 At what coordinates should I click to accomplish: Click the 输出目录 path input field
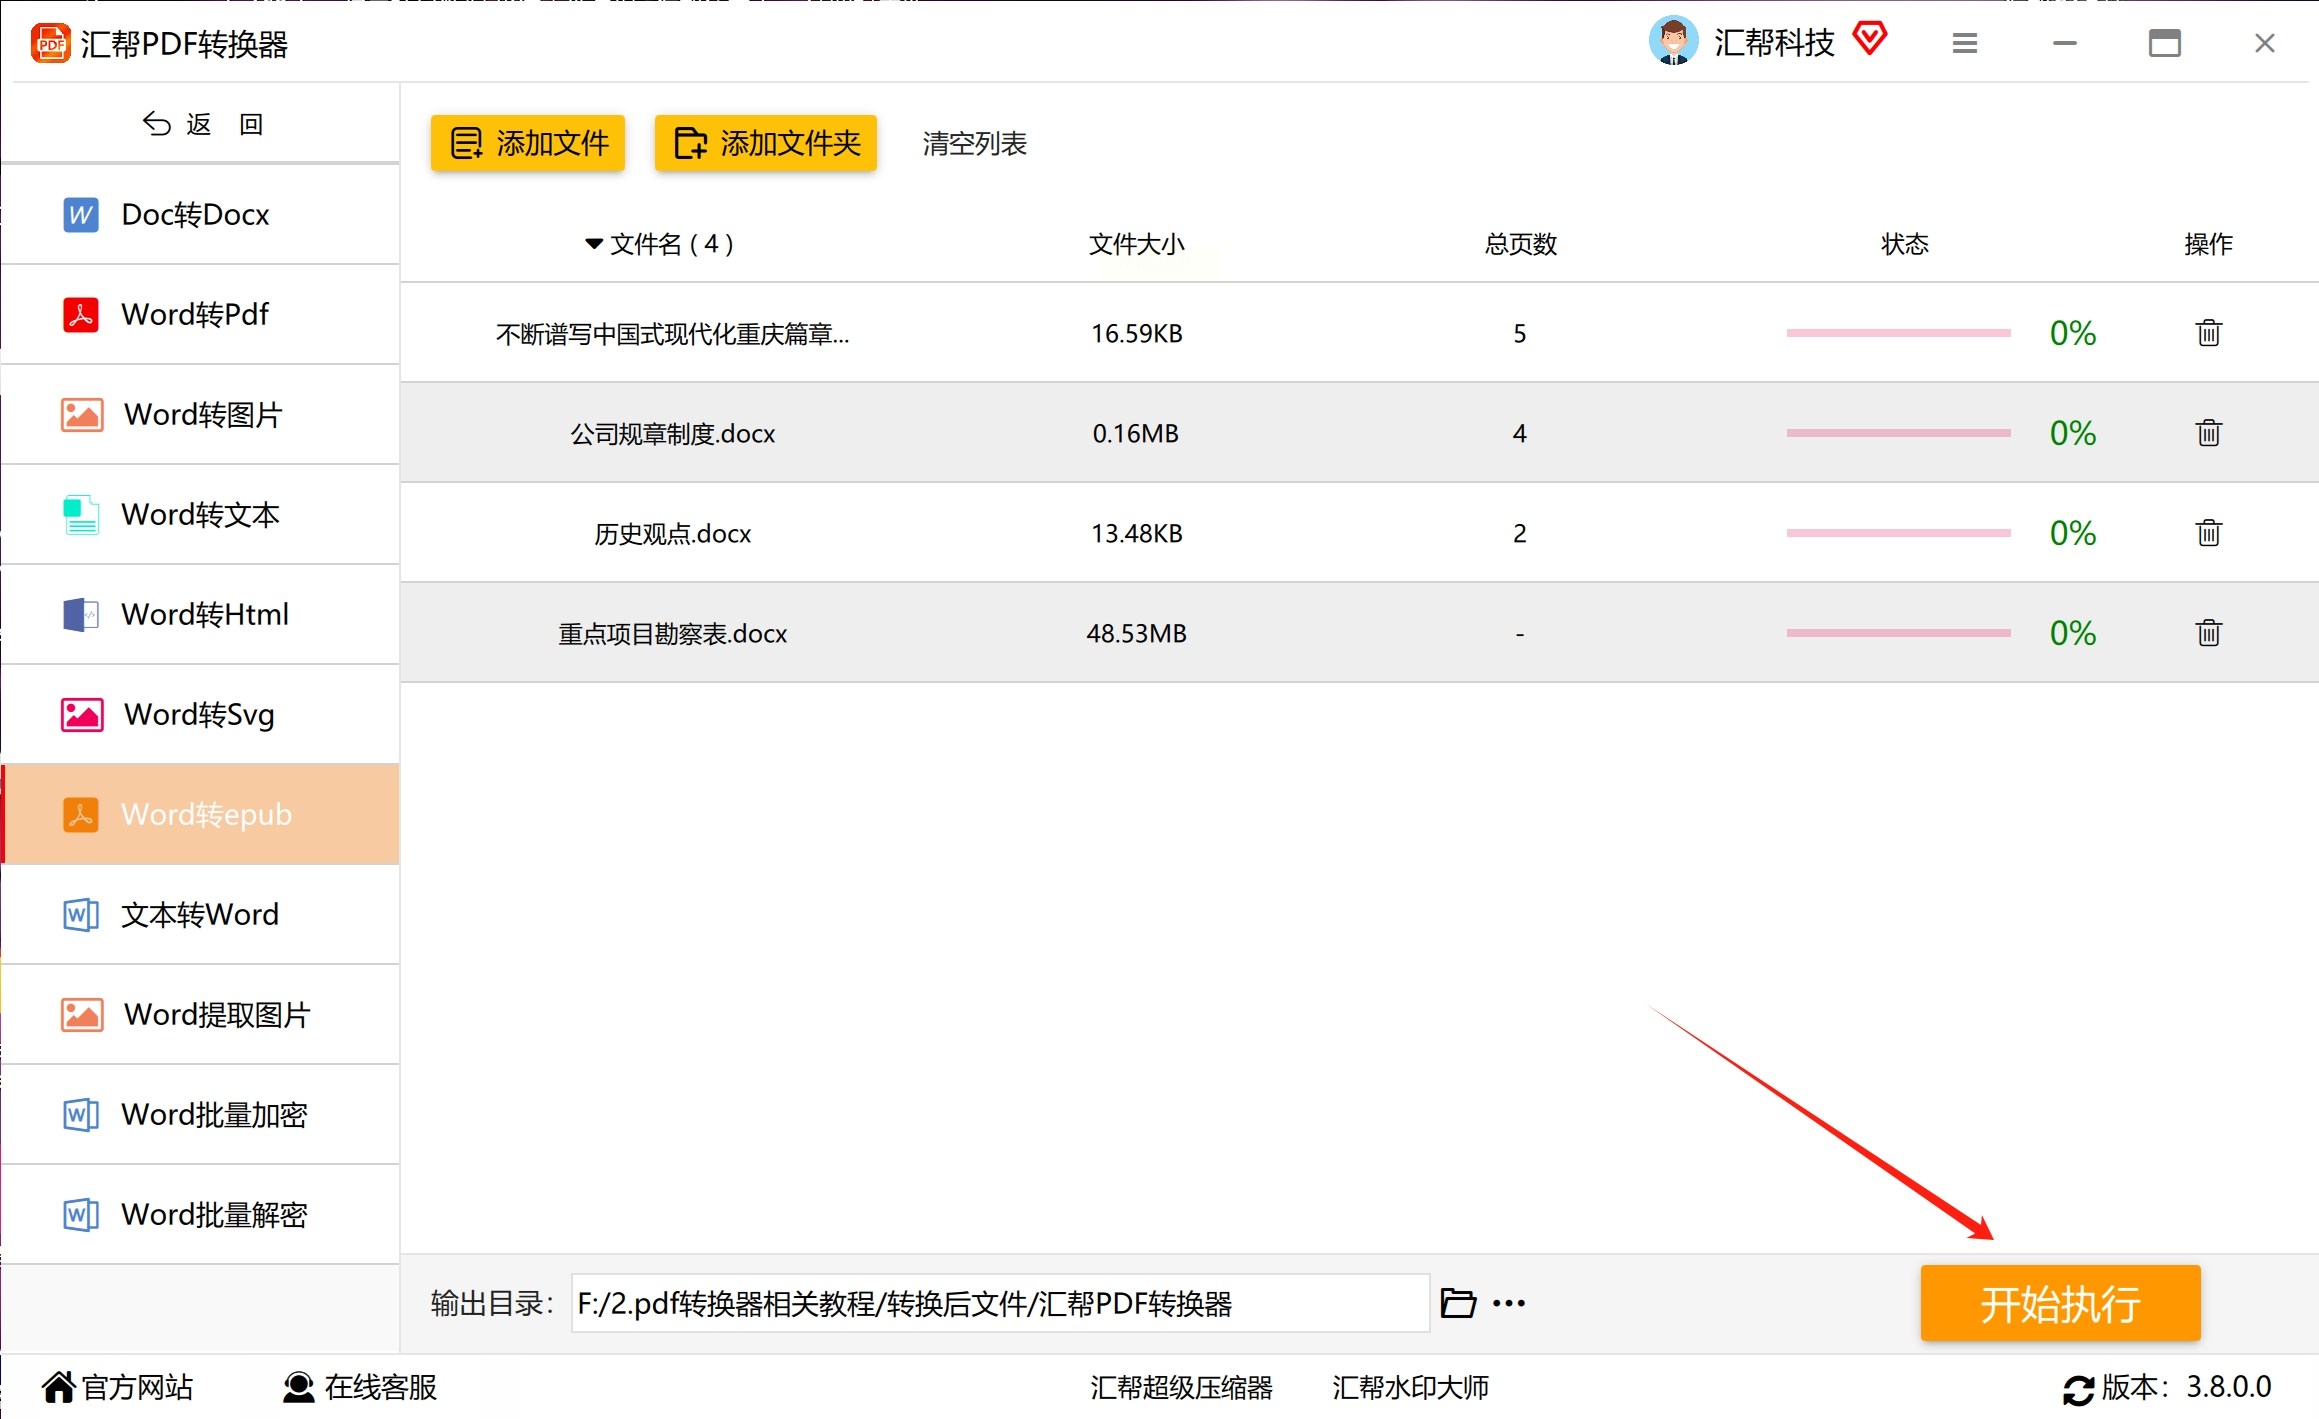pos(1000,1303)
